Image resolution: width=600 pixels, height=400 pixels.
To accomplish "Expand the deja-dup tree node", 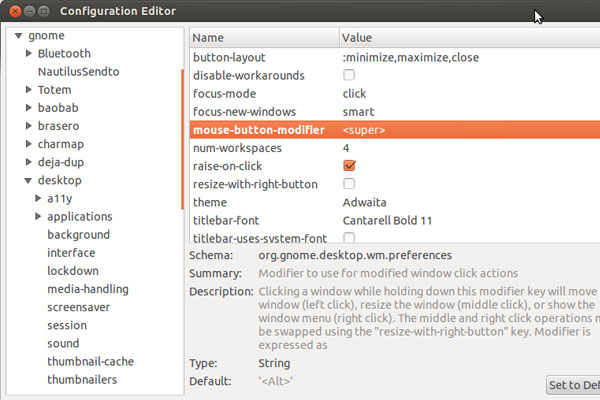I will tap(29, 162).
